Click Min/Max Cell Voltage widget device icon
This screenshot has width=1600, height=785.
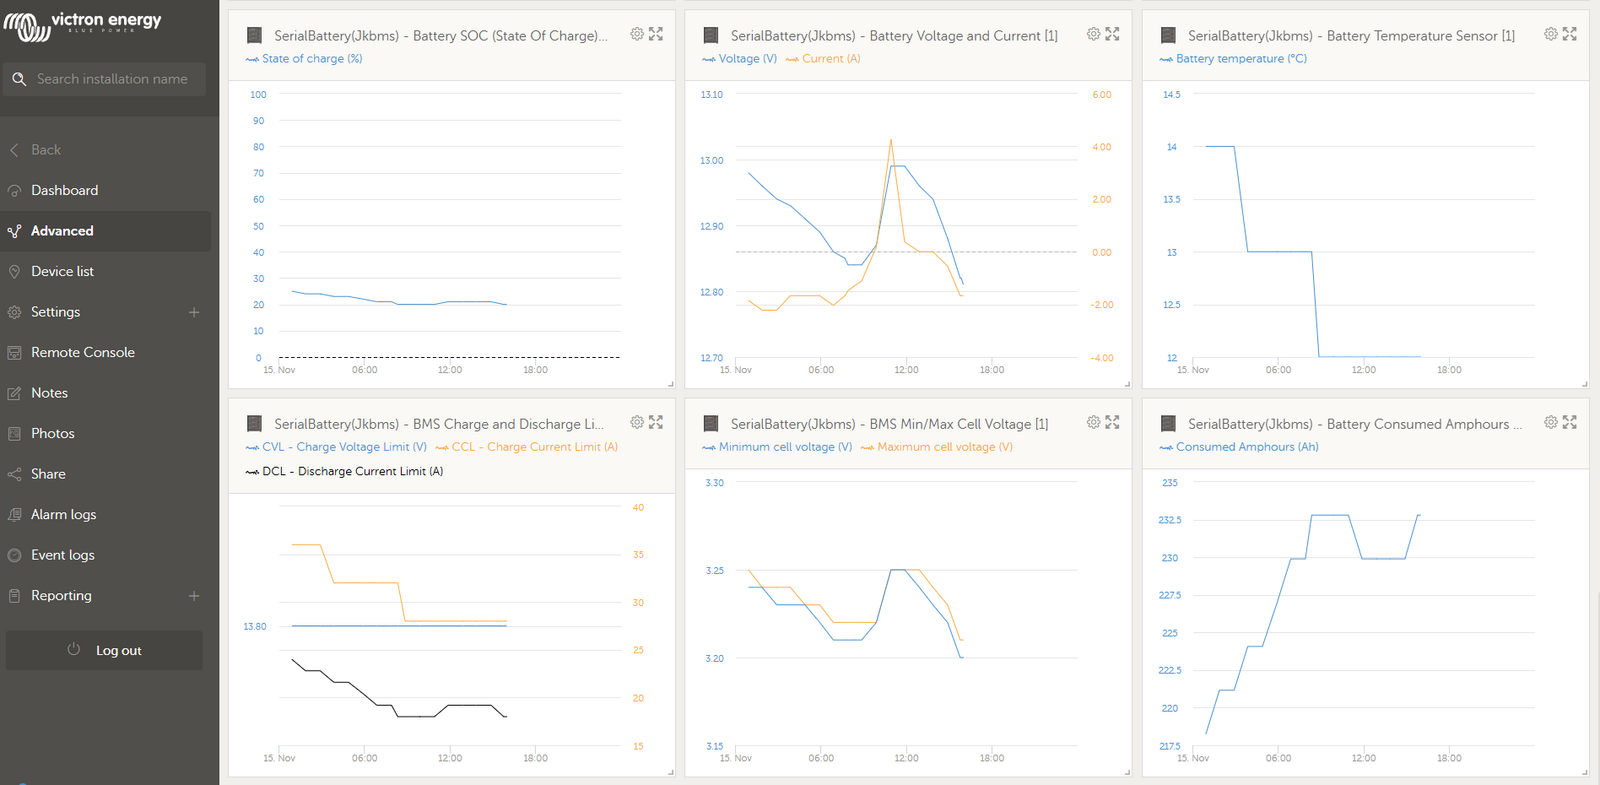711,424
